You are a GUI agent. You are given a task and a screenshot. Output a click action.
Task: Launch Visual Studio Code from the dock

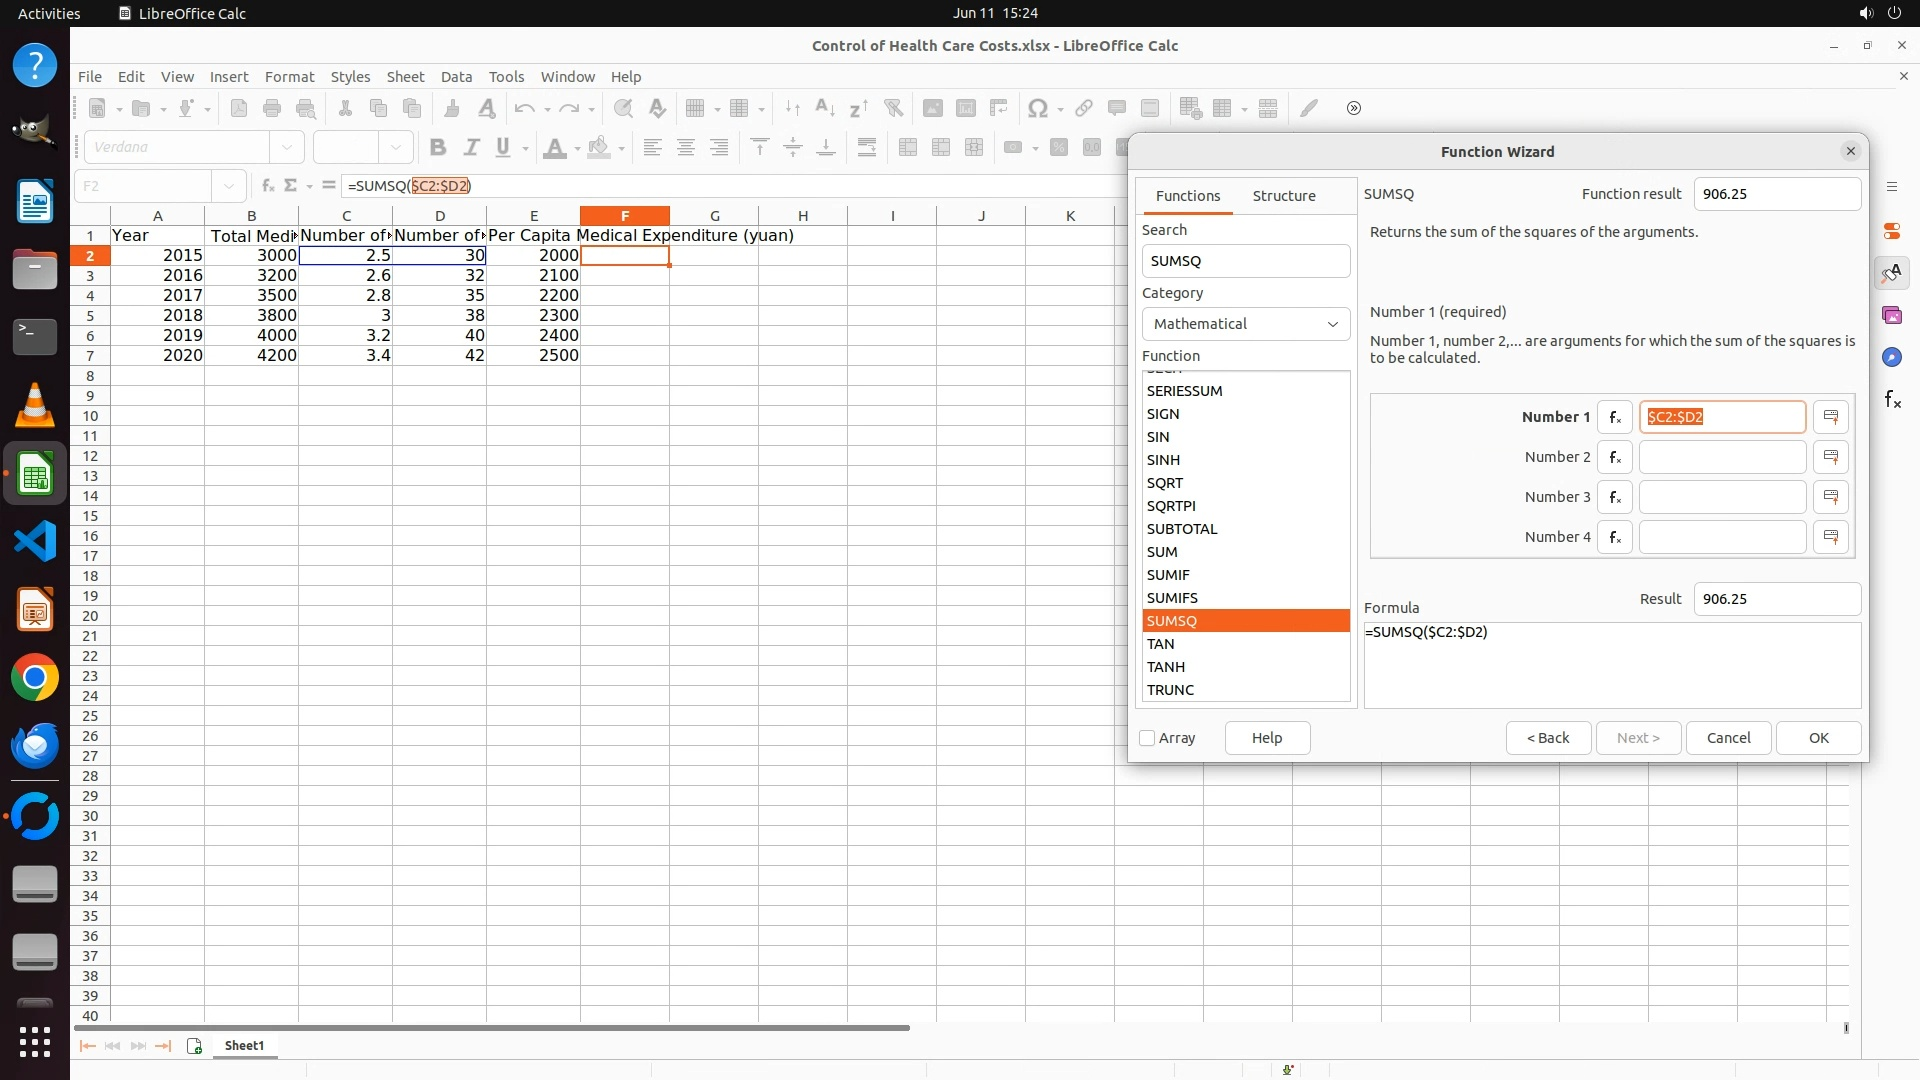(x=35, y=542)
